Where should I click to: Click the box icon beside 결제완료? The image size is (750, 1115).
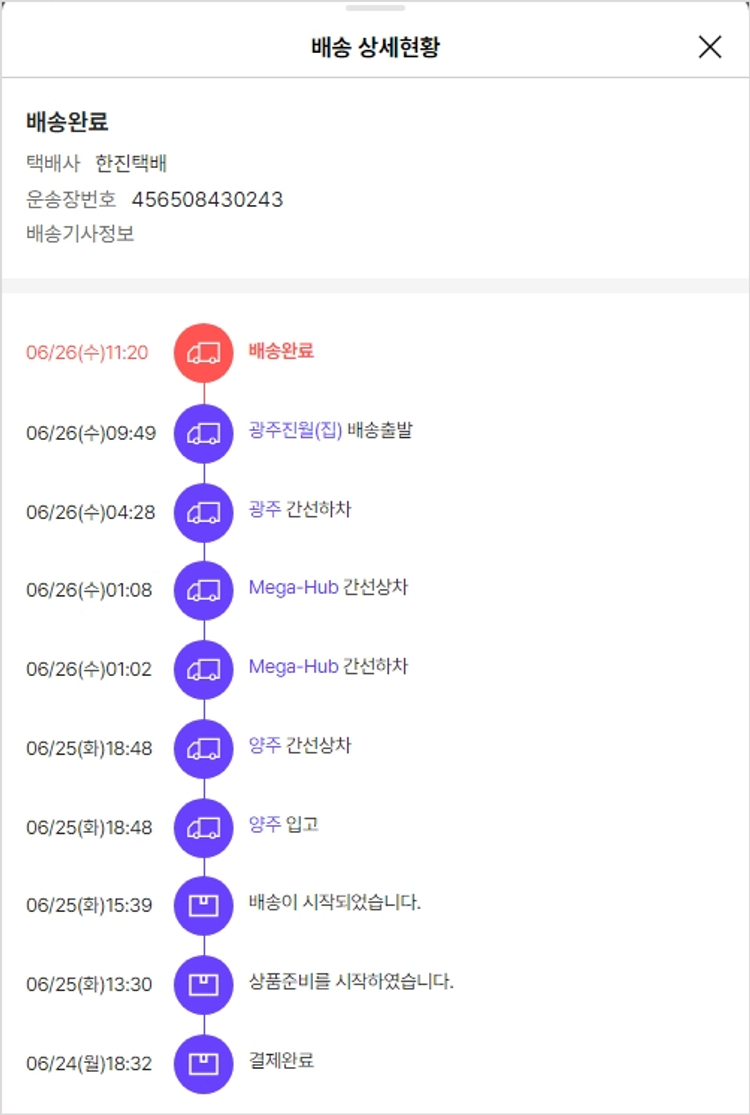[204, 1063]
